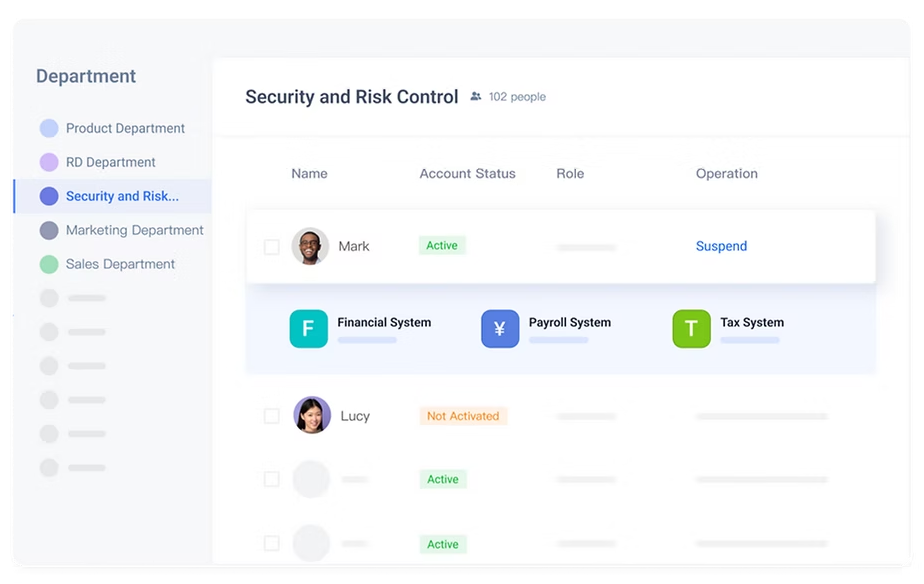Image resolution: width=924 pixels, height=584 pixels.
Task: Click the Name column header
Action: pos(309,173)
